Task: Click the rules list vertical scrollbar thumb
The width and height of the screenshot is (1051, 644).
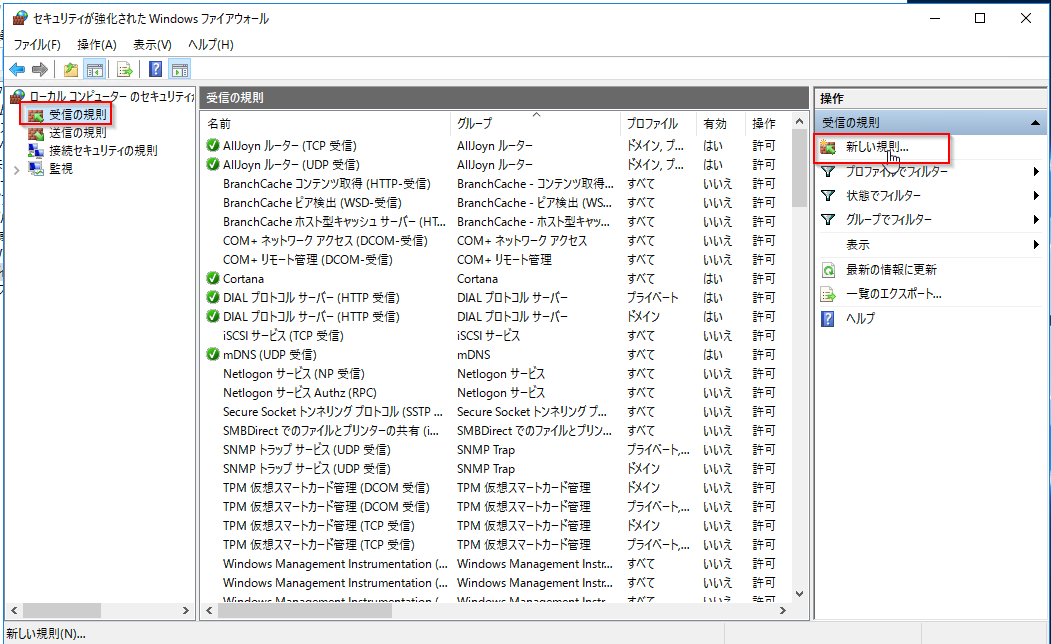Action: coord(799,168)
